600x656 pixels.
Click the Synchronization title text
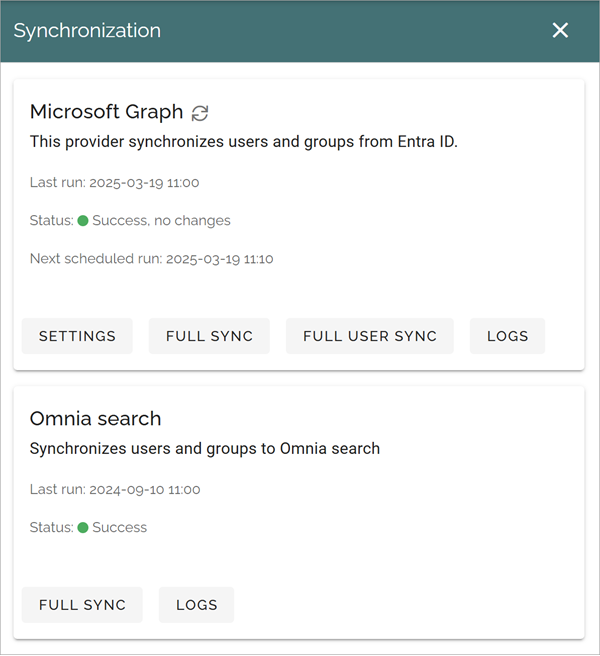pyautogui.click(x=87, y=31)
